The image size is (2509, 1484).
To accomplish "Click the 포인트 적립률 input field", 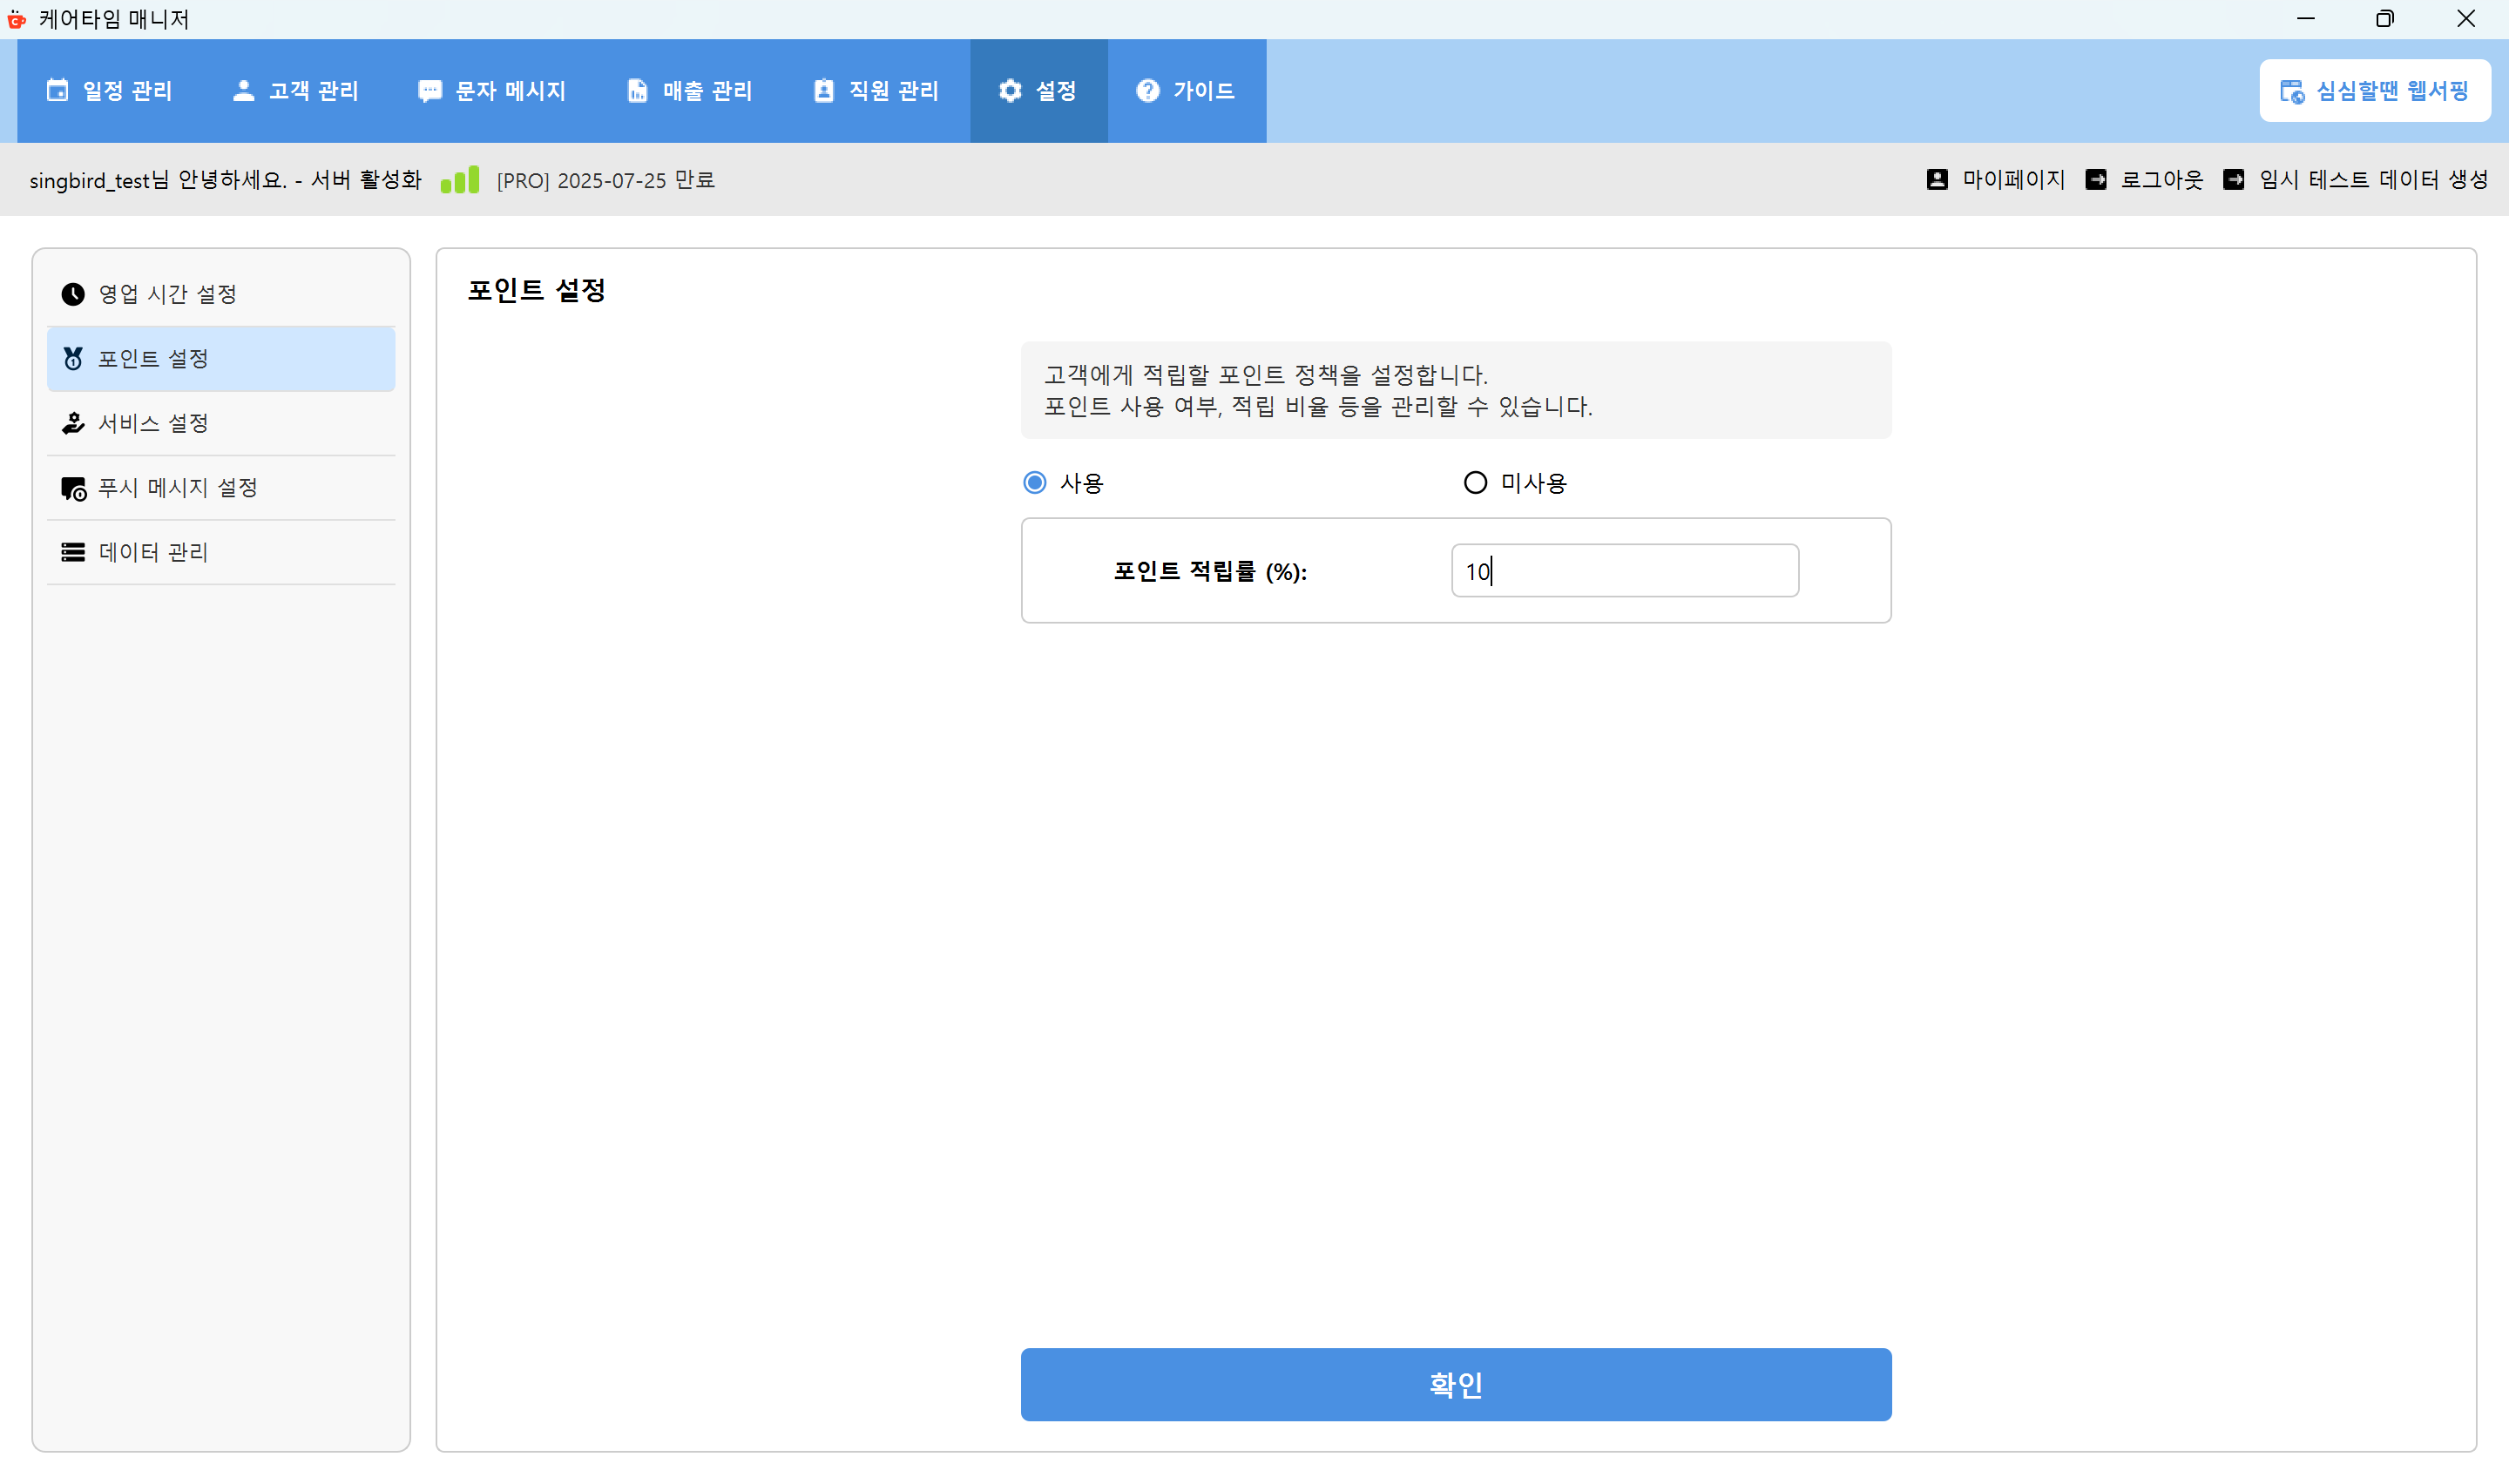I will tap(1623, 571).
